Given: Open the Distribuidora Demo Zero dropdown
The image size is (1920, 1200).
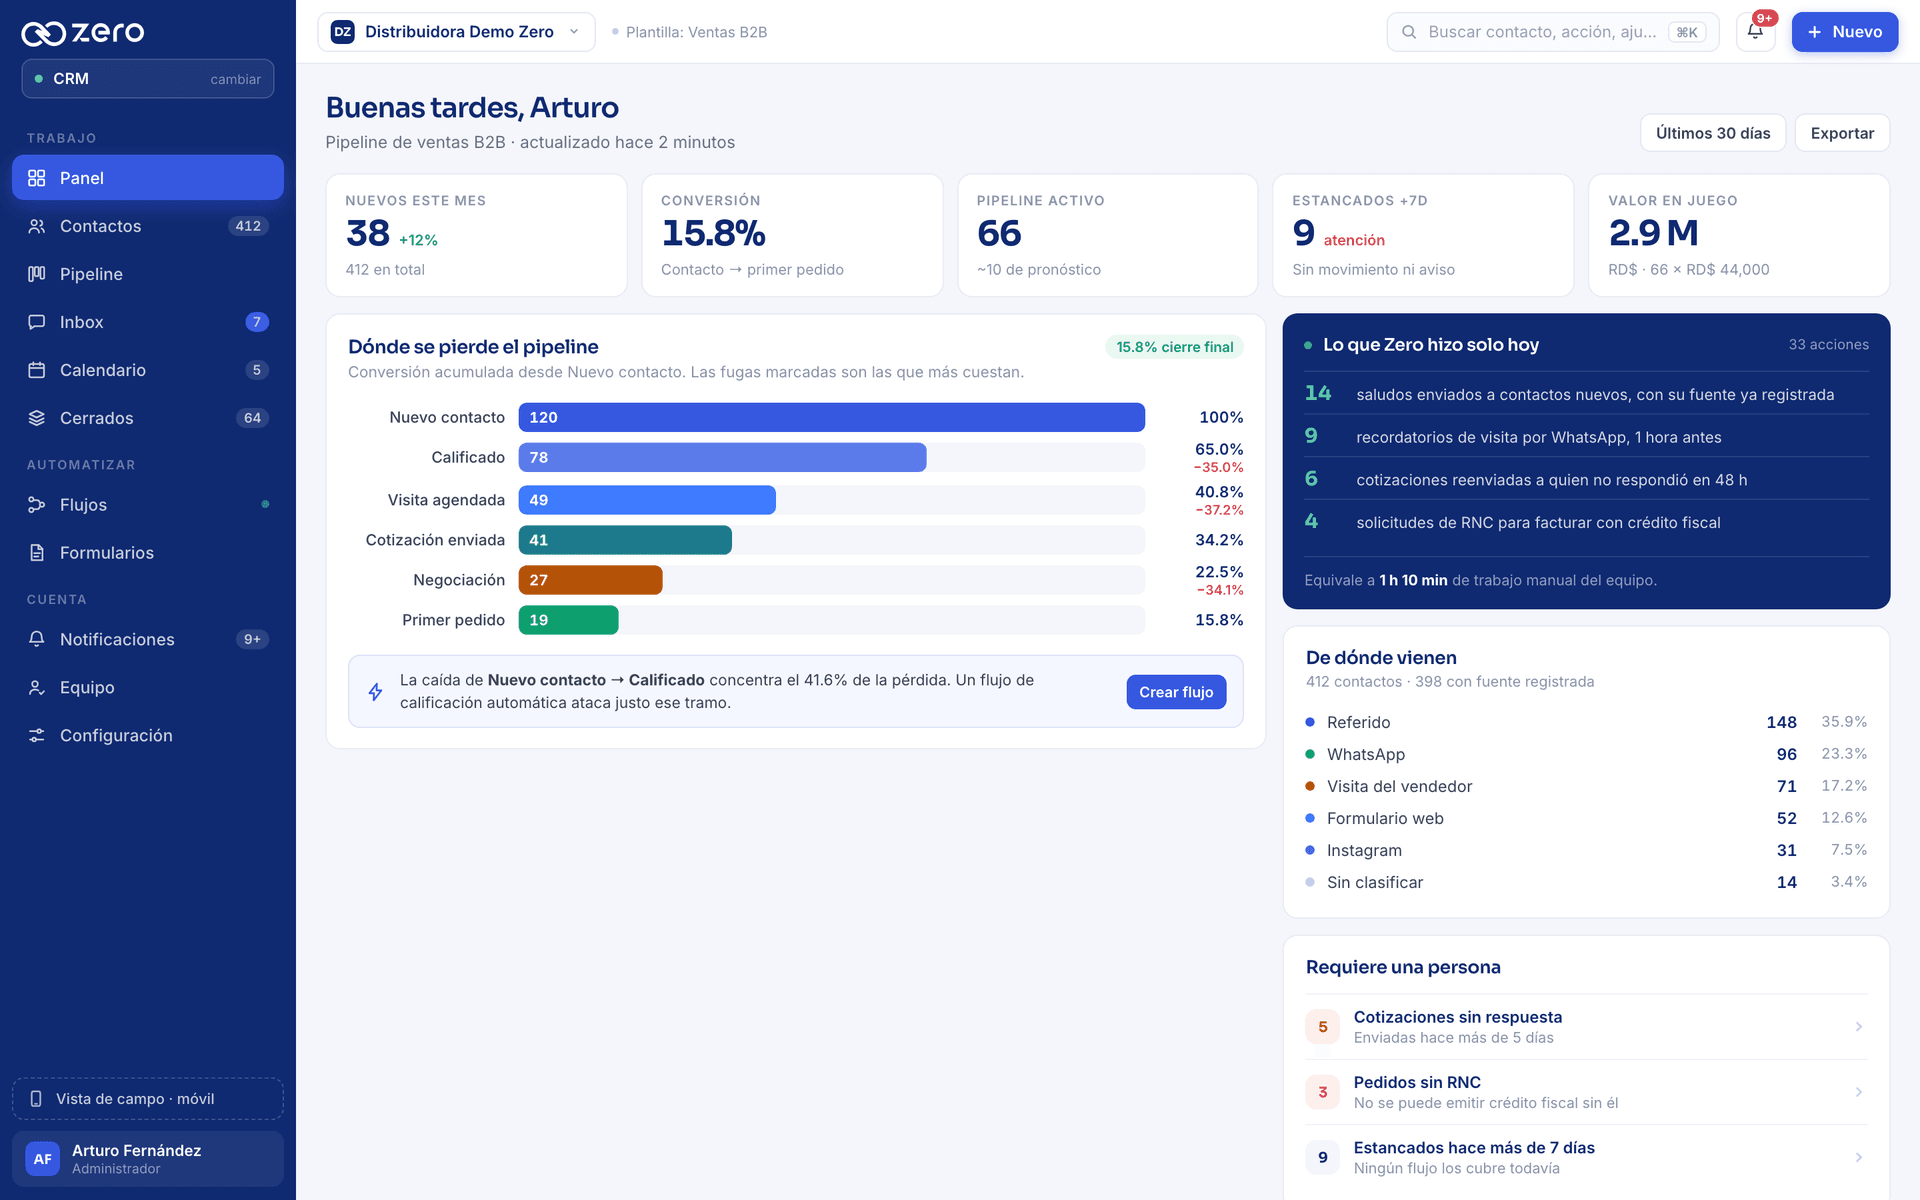Looking at the screenshot, I should point(456,32).
